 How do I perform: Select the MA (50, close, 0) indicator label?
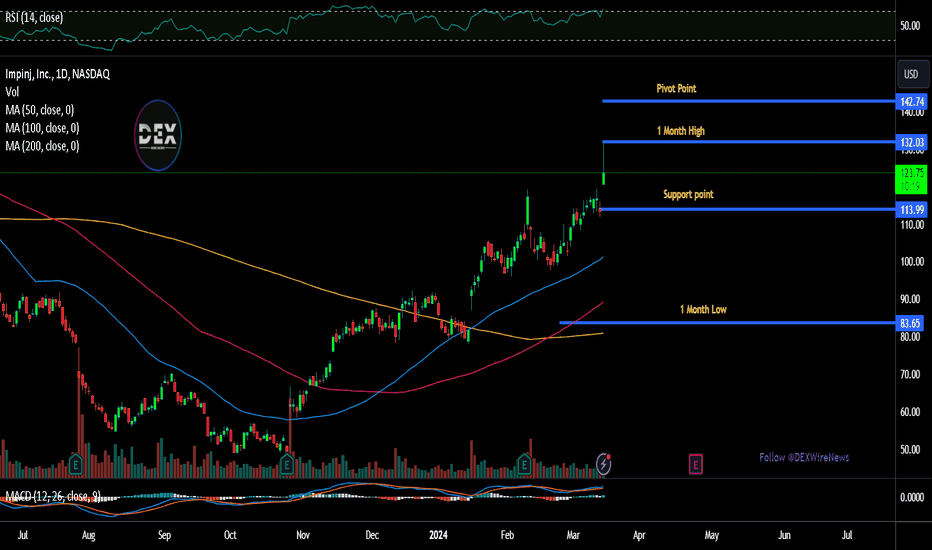pyautogui.click(x=40, y=110)
